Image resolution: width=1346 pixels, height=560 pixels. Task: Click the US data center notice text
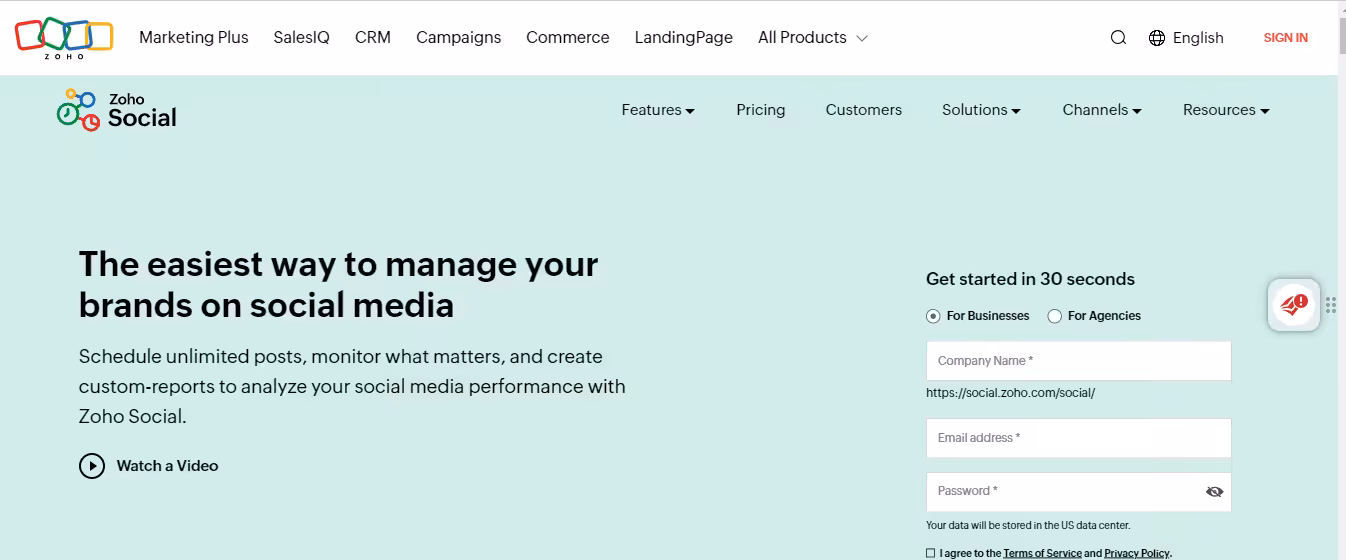click(x=1029, y=526)
